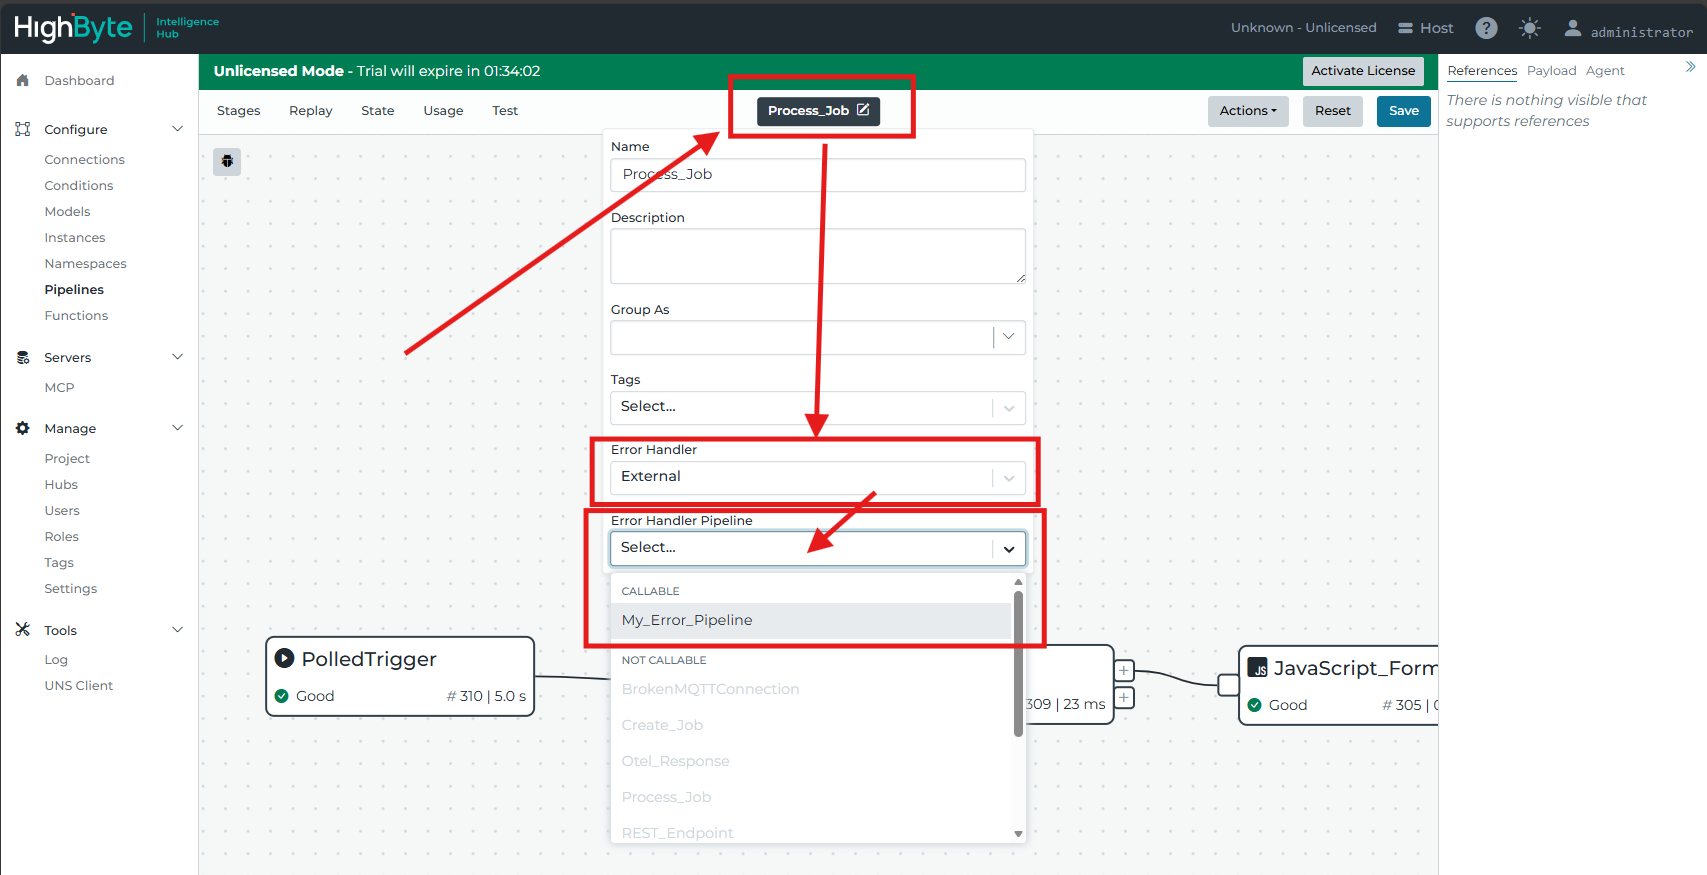Click the Description text area

click(x=817, y=256)
